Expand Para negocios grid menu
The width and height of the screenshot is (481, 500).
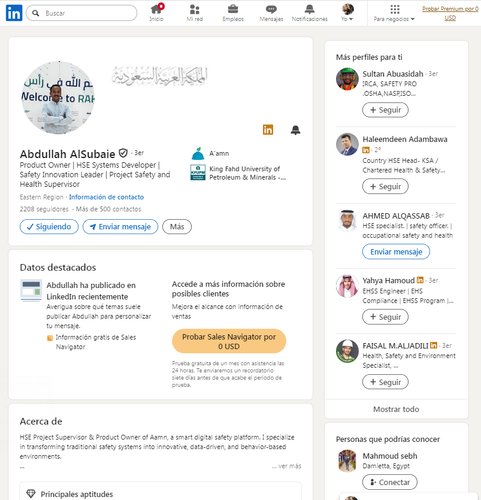tap(394, 13)
